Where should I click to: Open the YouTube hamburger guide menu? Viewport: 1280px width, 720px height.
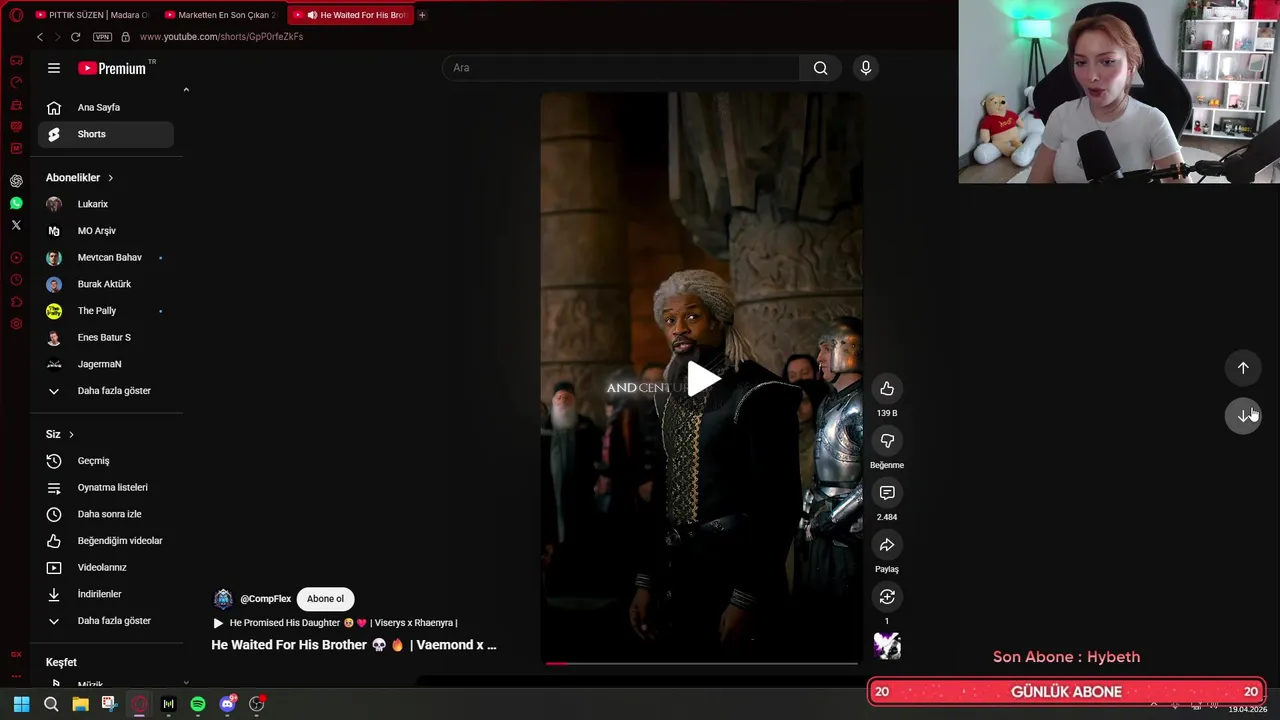coord(54,68)
